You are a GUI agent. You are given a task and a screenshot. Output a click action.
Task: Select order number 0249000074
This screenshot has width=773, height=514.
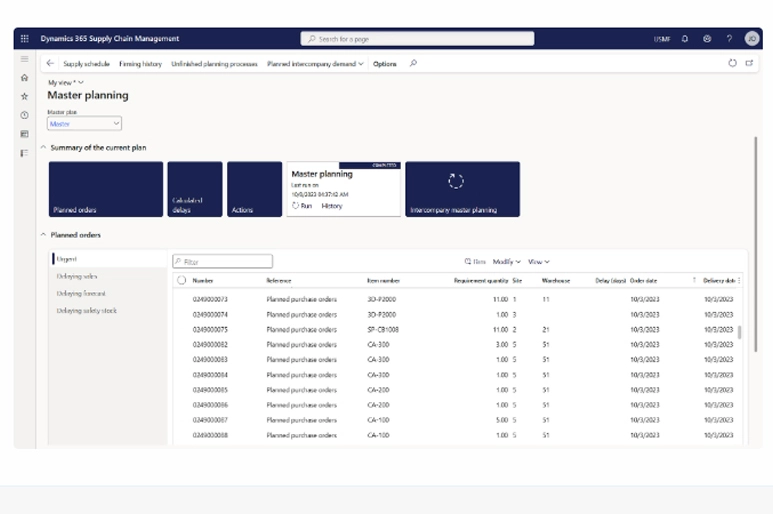(x=210, y=314)
